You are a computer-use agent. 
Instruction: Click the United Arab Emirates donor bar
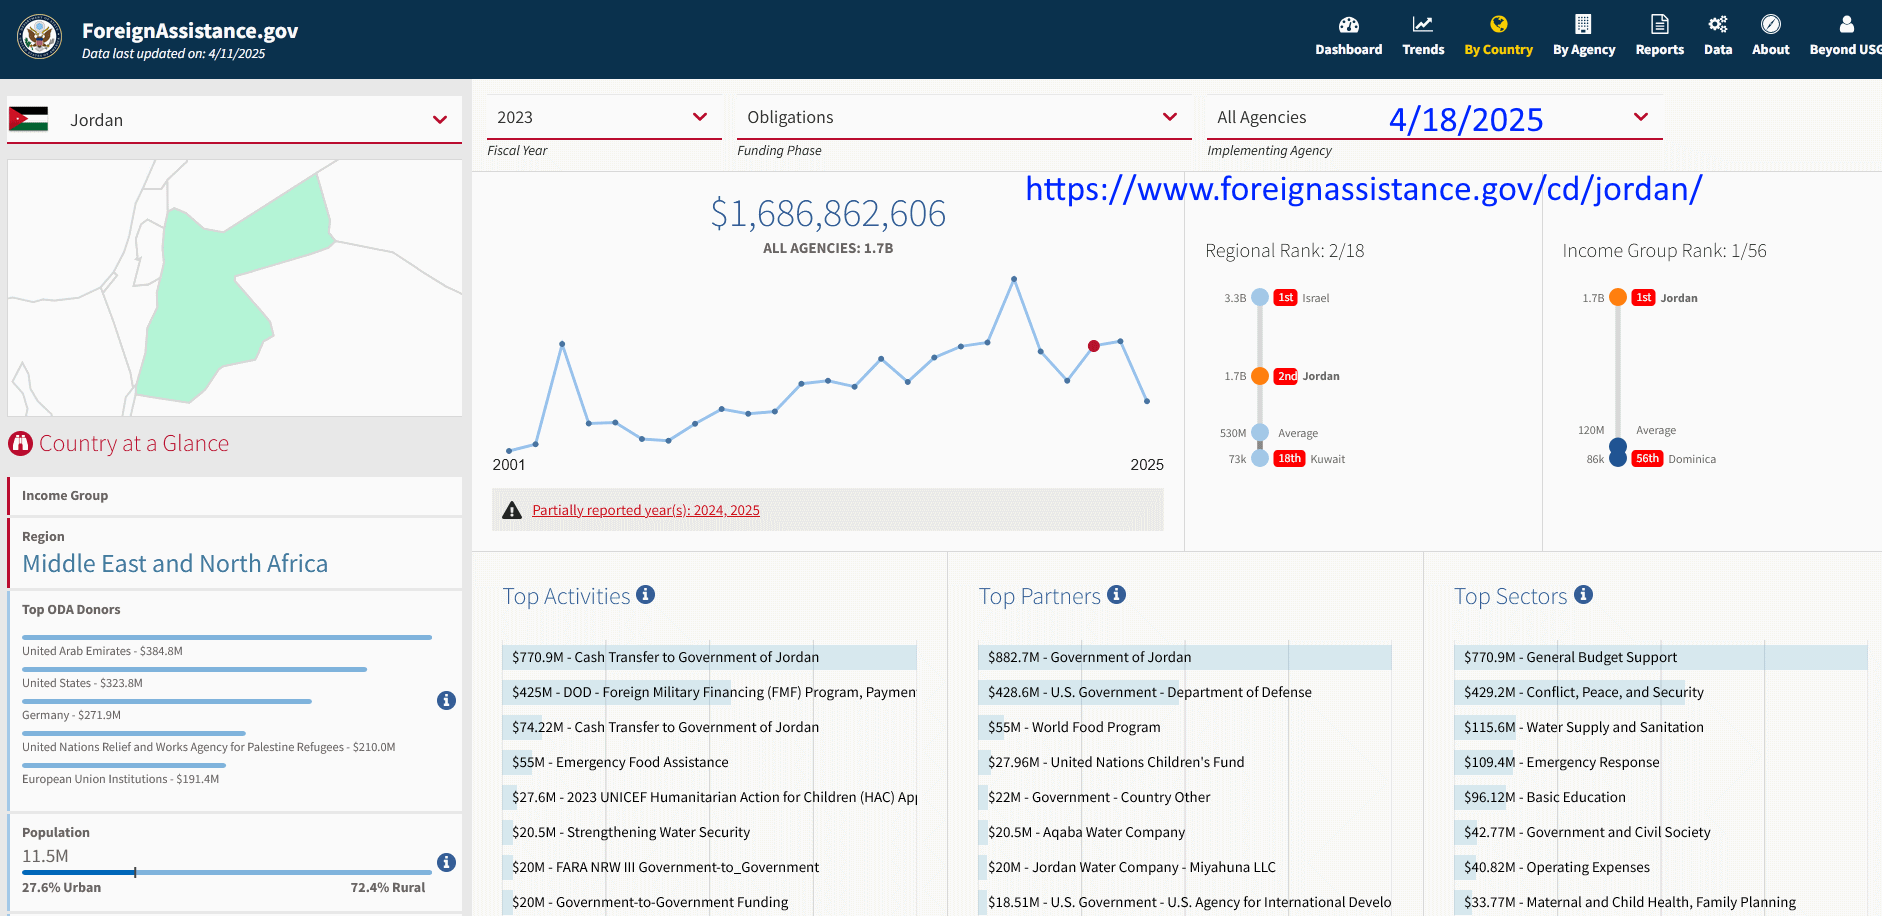[227, 637]
